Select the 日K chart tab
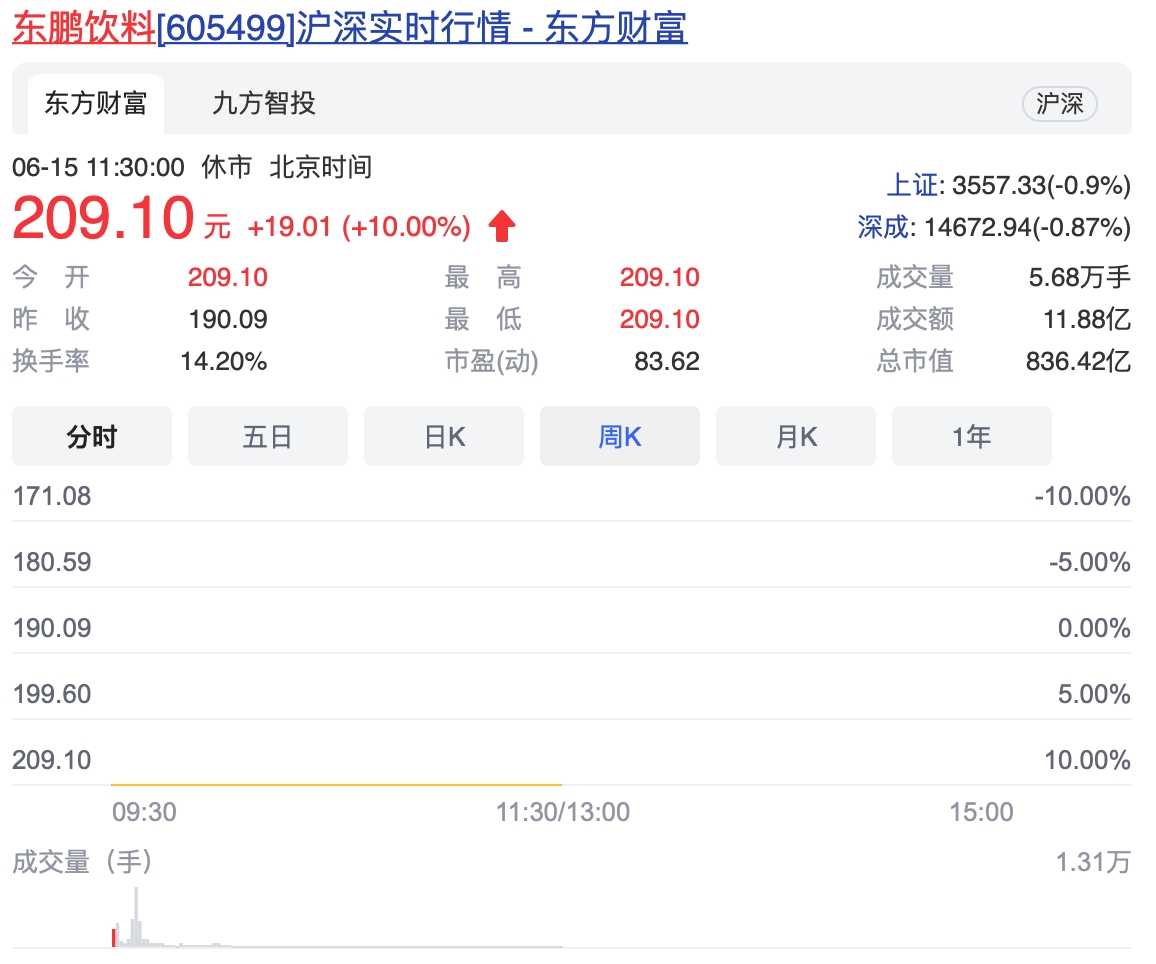 tap(444, 436)
